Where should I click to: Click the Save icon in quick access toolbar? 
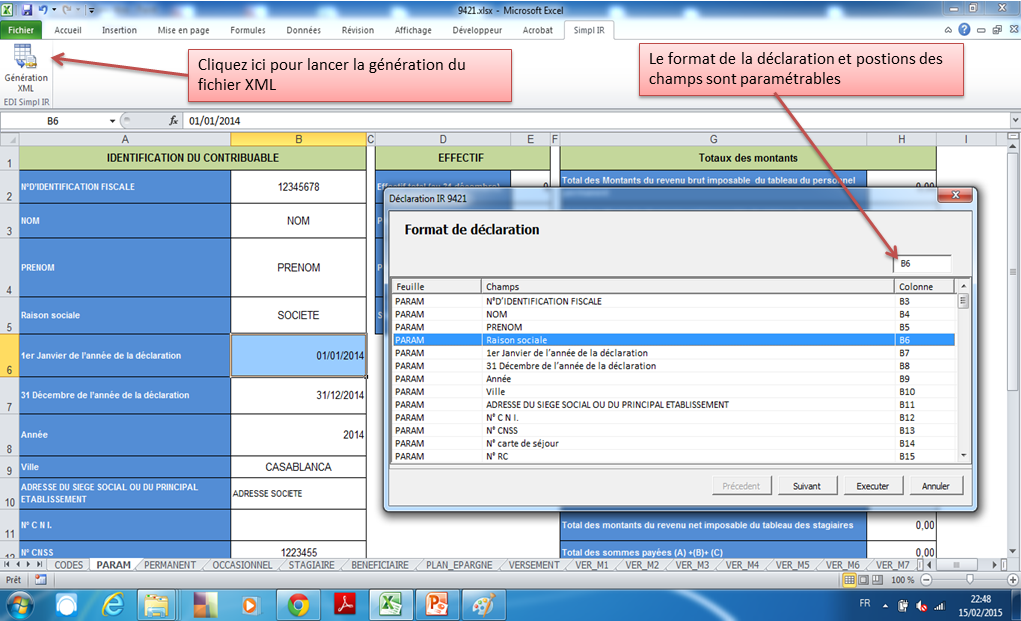pyautogui.click(x=26, y=9)
